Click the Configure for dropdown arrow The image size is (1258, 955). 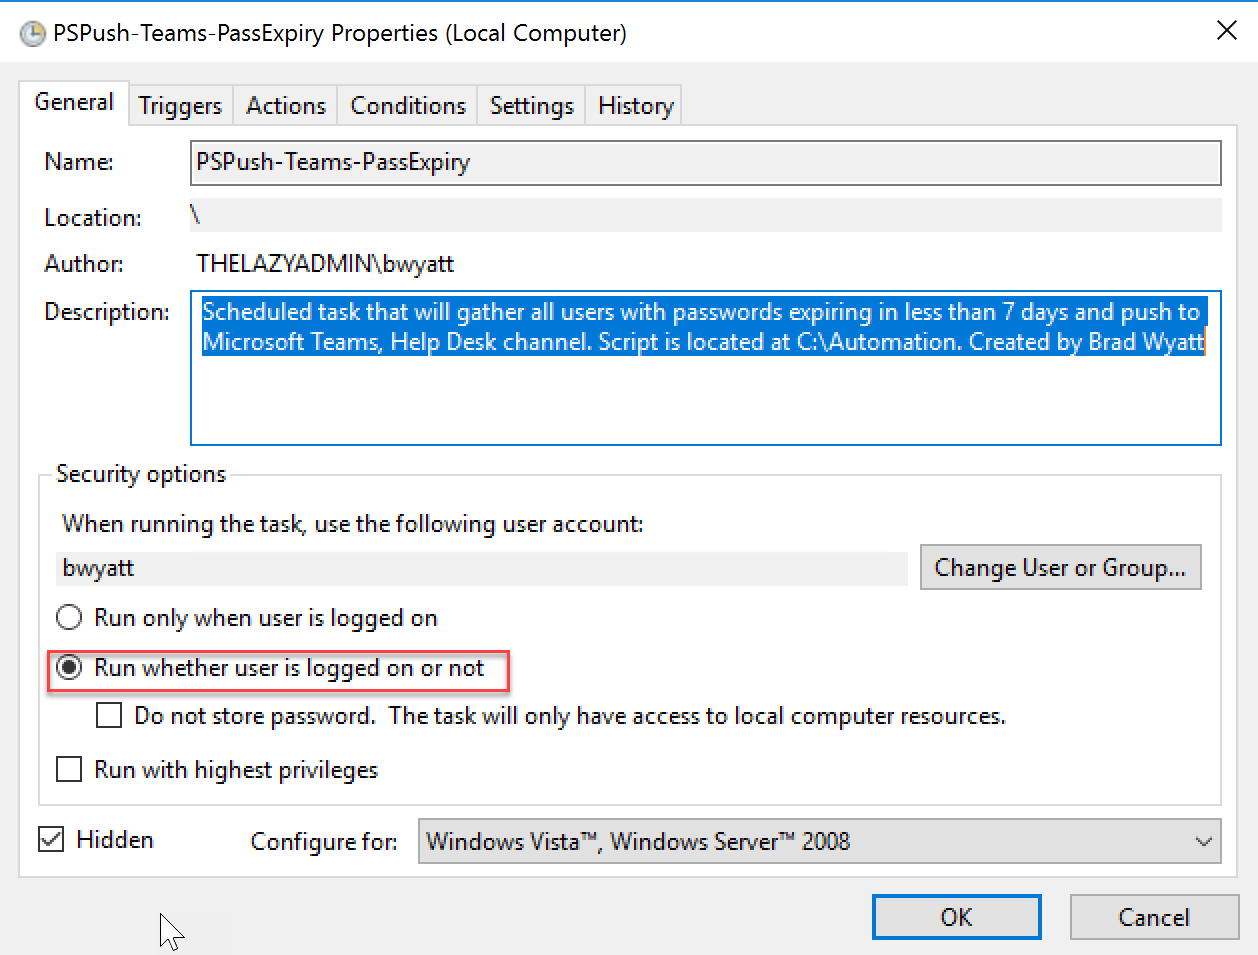(1204, 841)
